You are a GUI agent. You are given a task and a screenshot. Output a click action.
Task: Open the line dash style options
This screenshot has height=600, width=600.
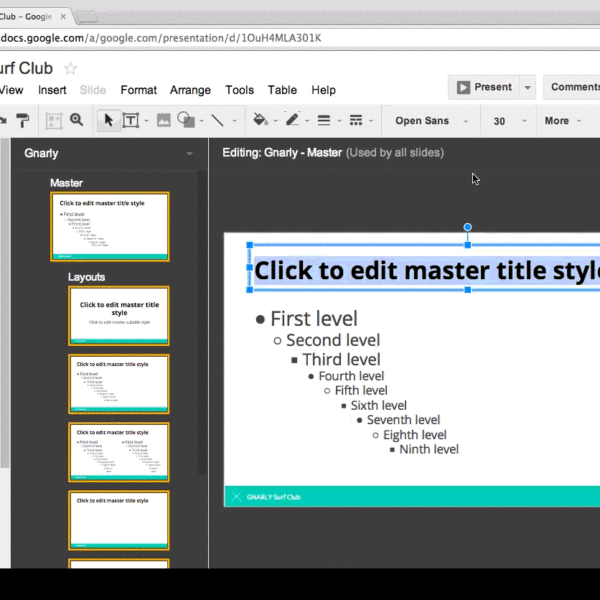355,120
